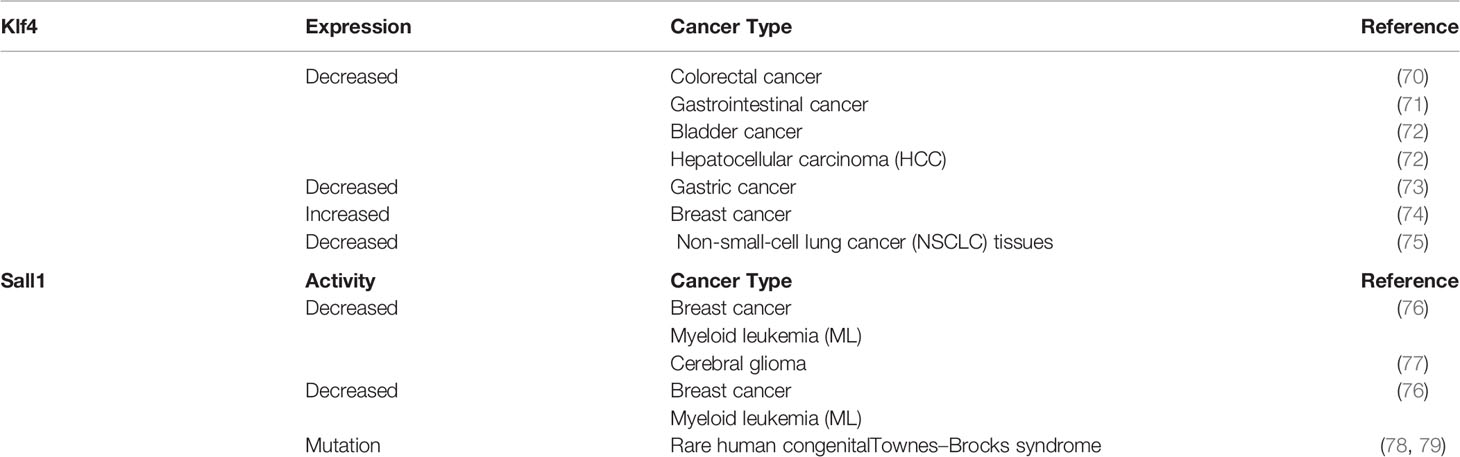Open reference 71 for Gastrointestinal cancer
1460x457 pixels.
click(x=1440, y=104)
